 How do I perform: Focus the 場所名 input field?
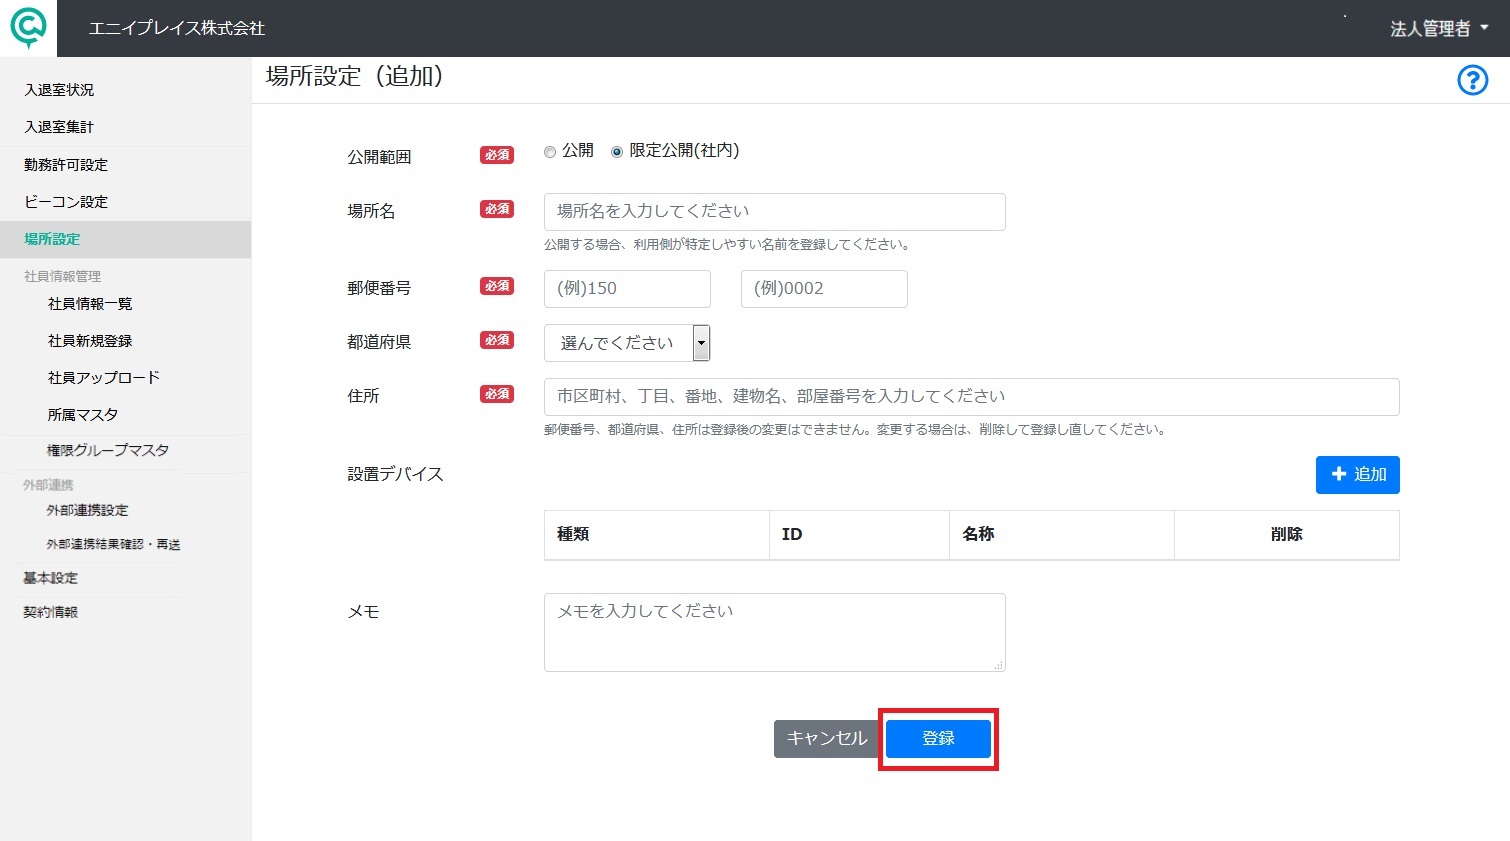pos(775,212)
